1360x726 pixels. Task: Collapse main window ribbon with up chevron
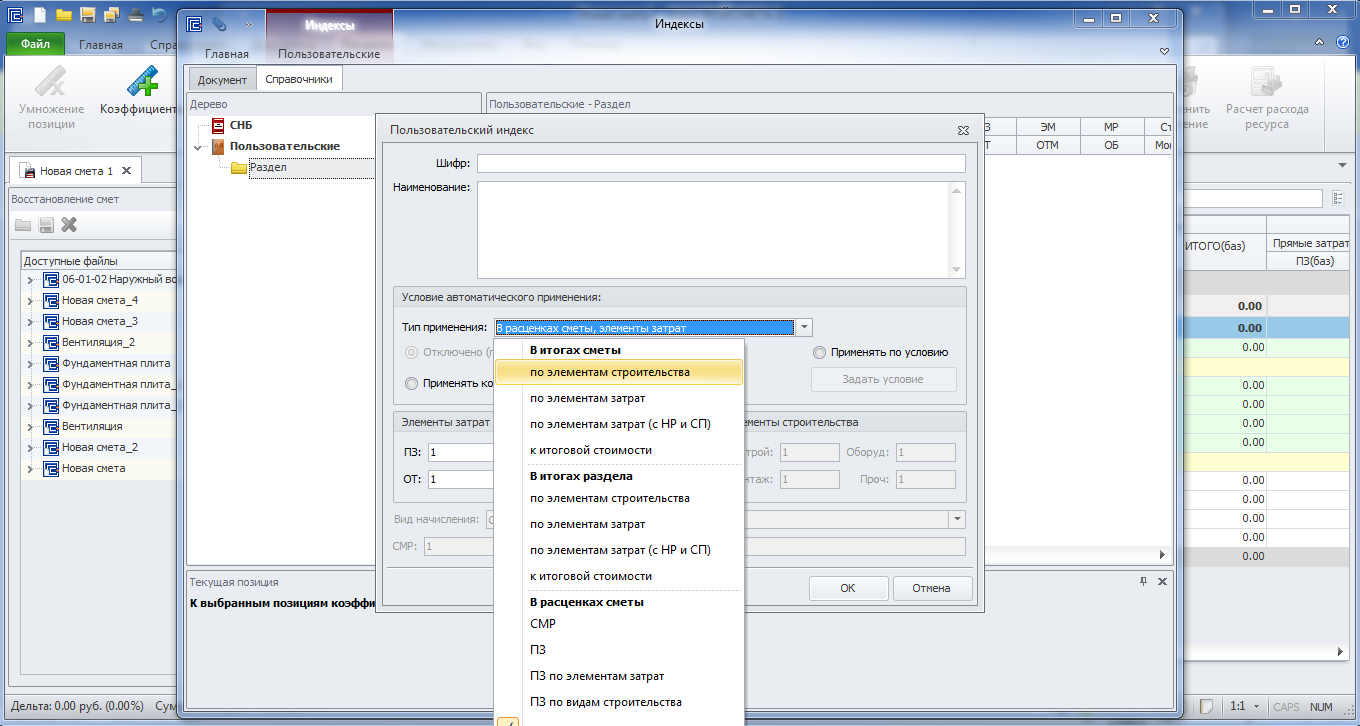tap(1321, 43)
